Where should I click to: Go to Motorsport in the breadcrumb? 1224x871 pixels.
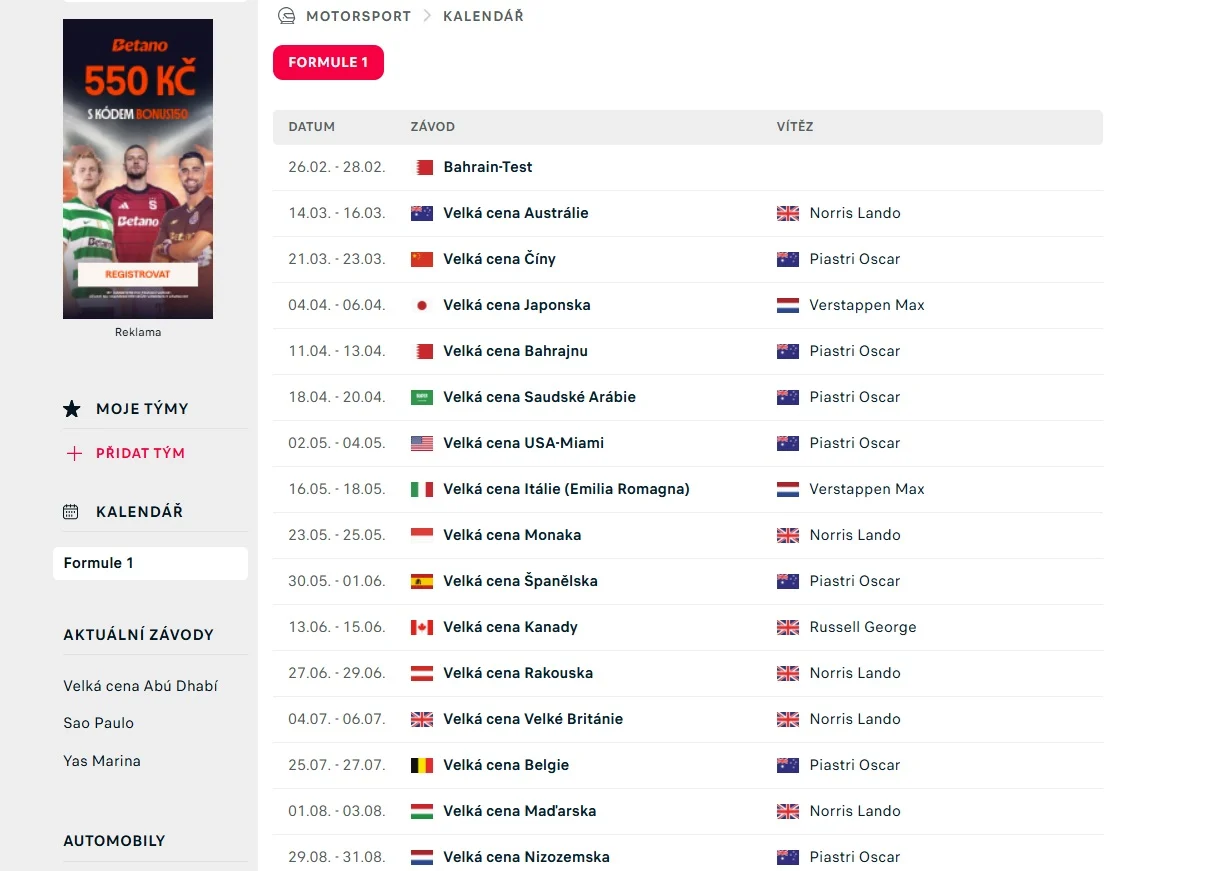pyautogui.click(x=358, y=16)
